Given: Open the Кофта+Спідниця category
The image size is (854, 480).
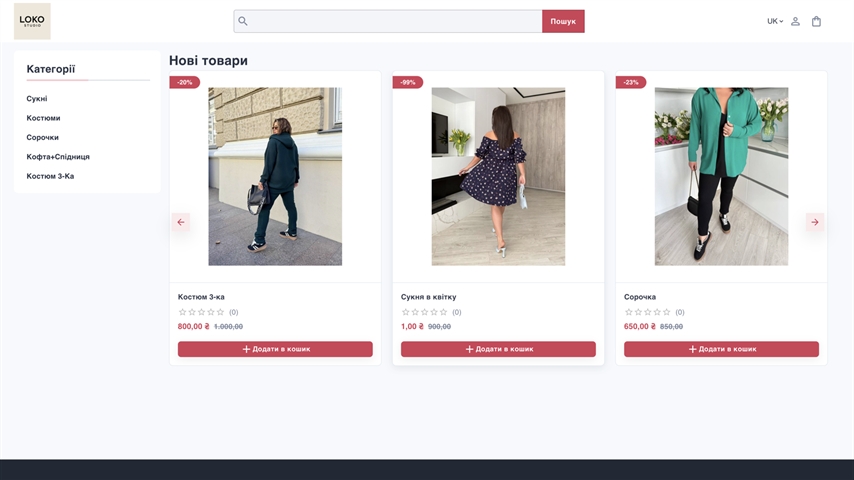Looking at the screenshot, I should (58, 157).
